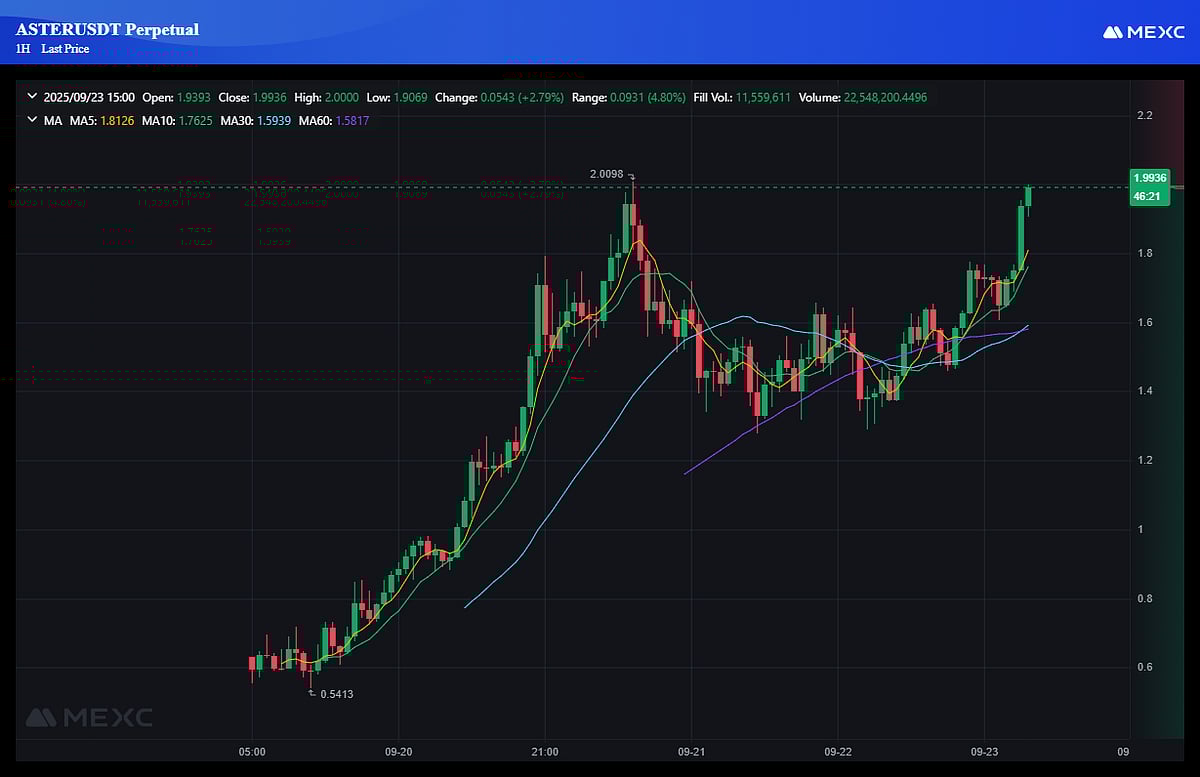This screenshot has height=777, width=1200.
Task: Collapse the MA indicator row chevron
Action: [33, 120]
